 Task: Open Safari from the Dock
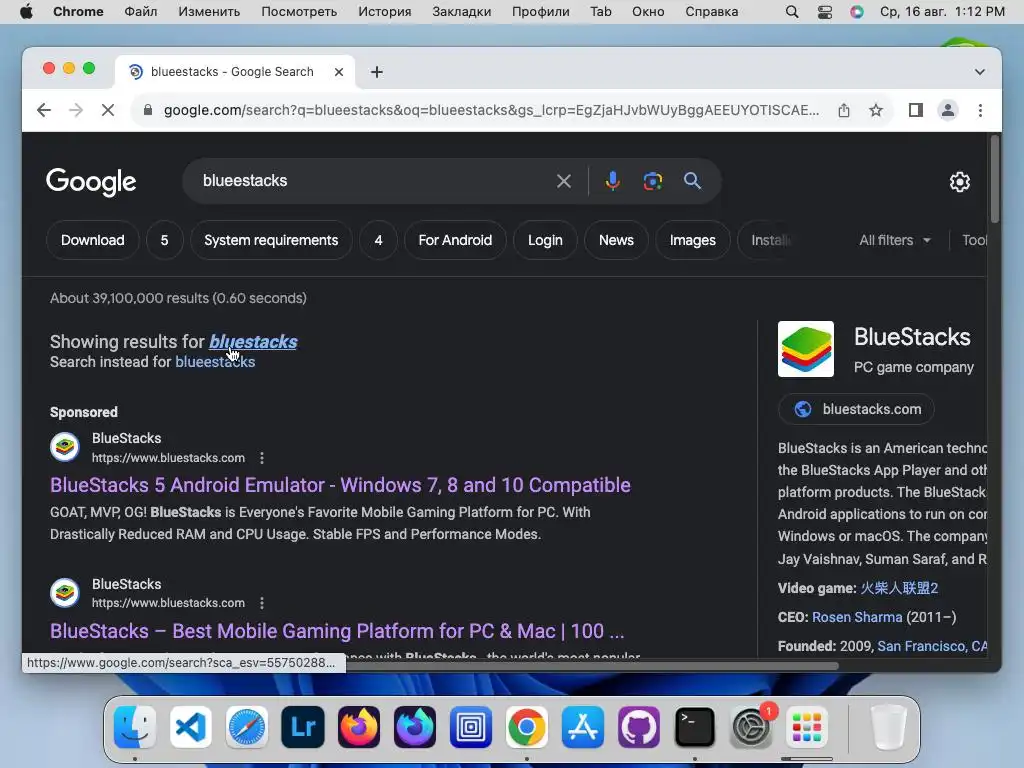pos(247,727)
